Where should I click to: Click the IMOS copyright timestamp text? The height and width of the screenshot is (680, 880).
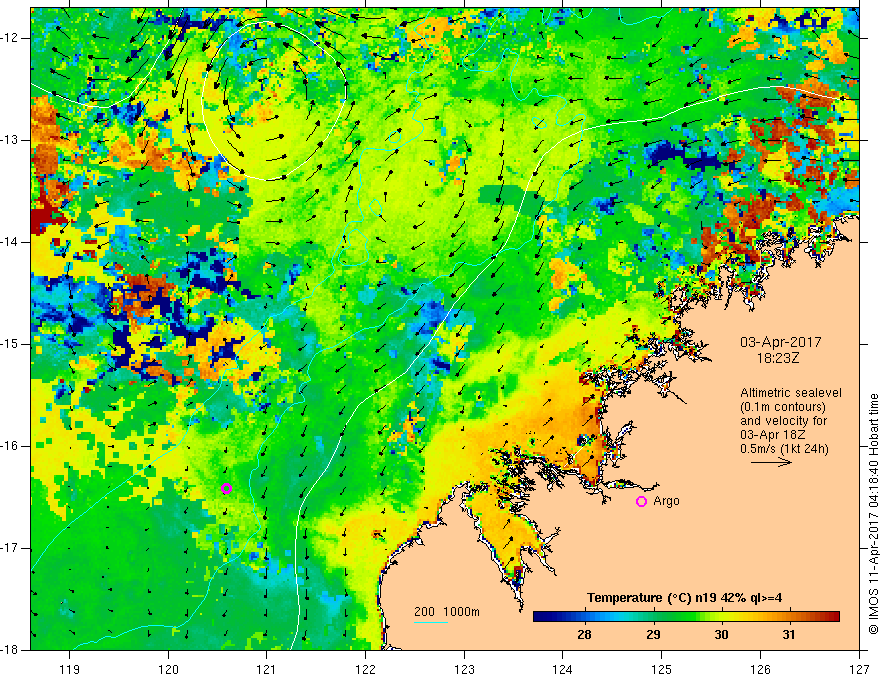(x=873, y=514)
